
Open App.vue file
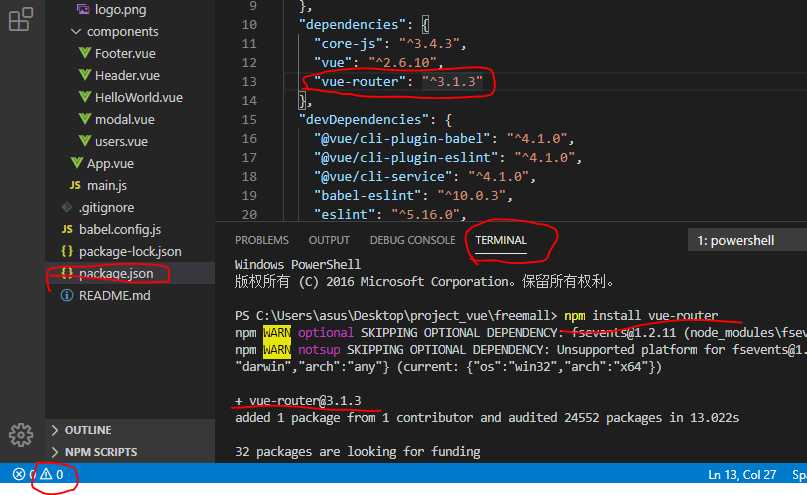tap(110, 163)
